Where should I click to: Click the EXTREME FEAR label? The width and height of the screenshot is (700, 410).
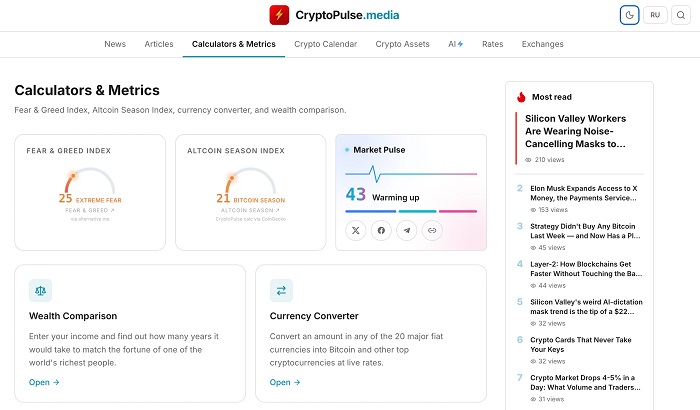click(98, 200)
